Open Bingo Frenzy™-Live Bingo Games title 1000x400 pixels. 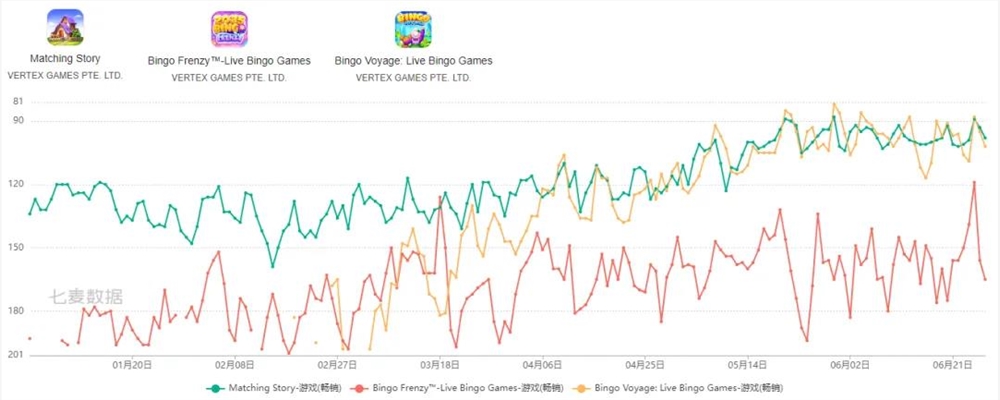click(x=229, y=61)
